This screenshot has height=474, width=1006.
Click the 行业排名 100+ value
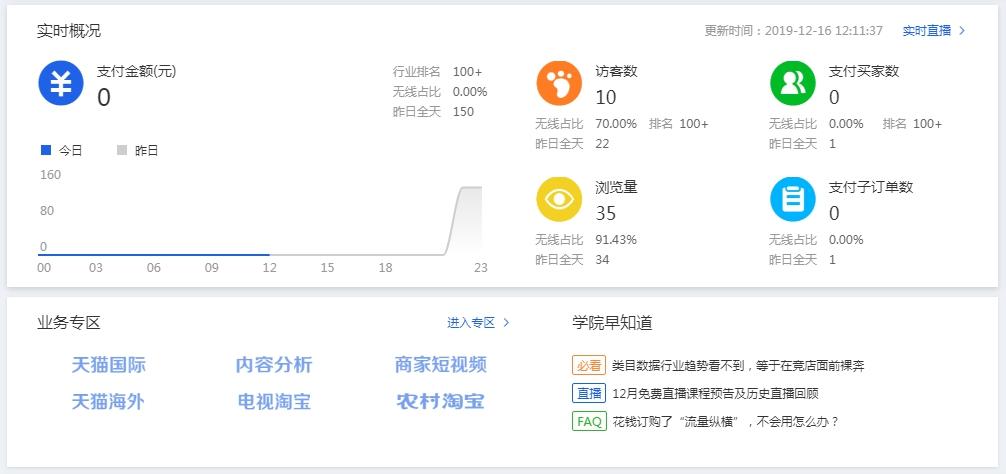click(x=467, y=71)
